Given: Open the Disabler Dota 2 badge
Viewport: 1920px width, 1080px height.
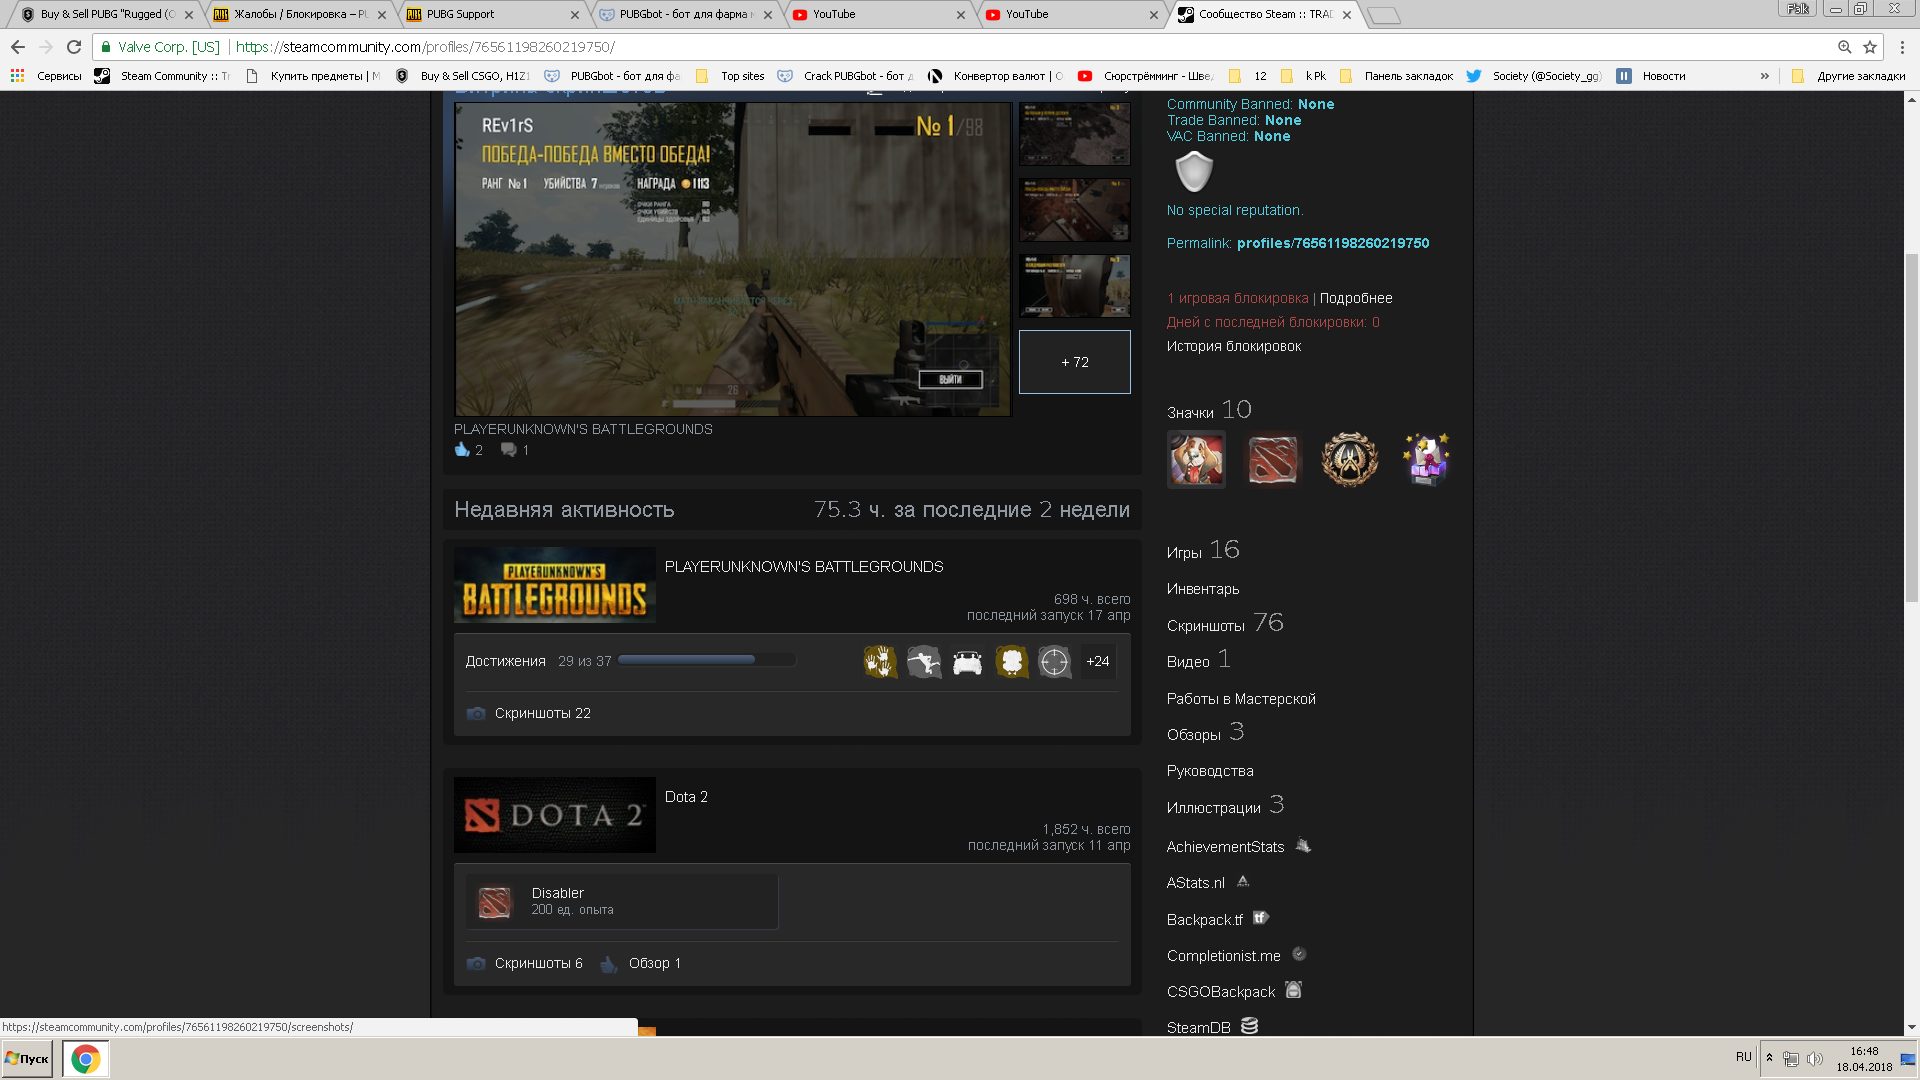Looking at the screenshot, I should tap(622, 901).
